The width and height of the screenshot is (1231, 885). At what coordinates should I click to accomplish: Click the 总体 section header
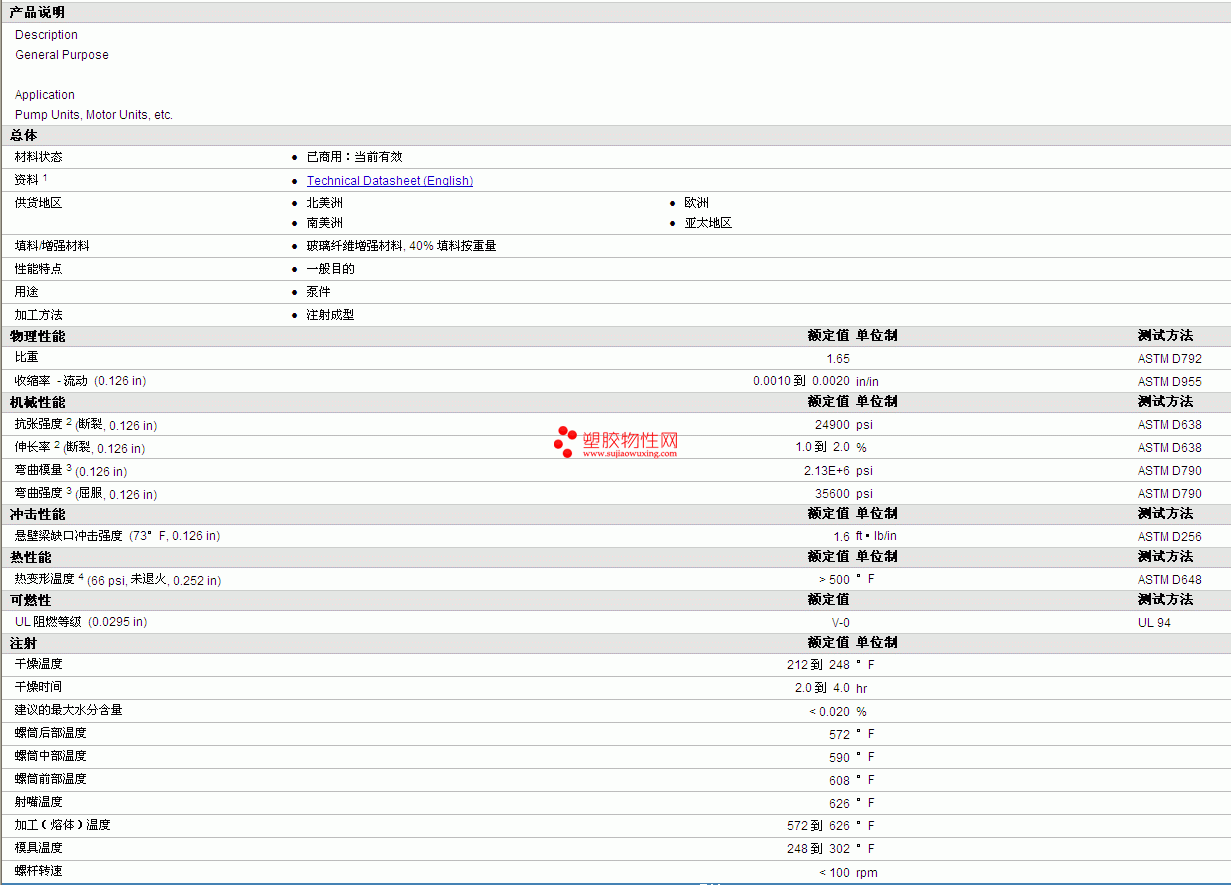point(23,136)
